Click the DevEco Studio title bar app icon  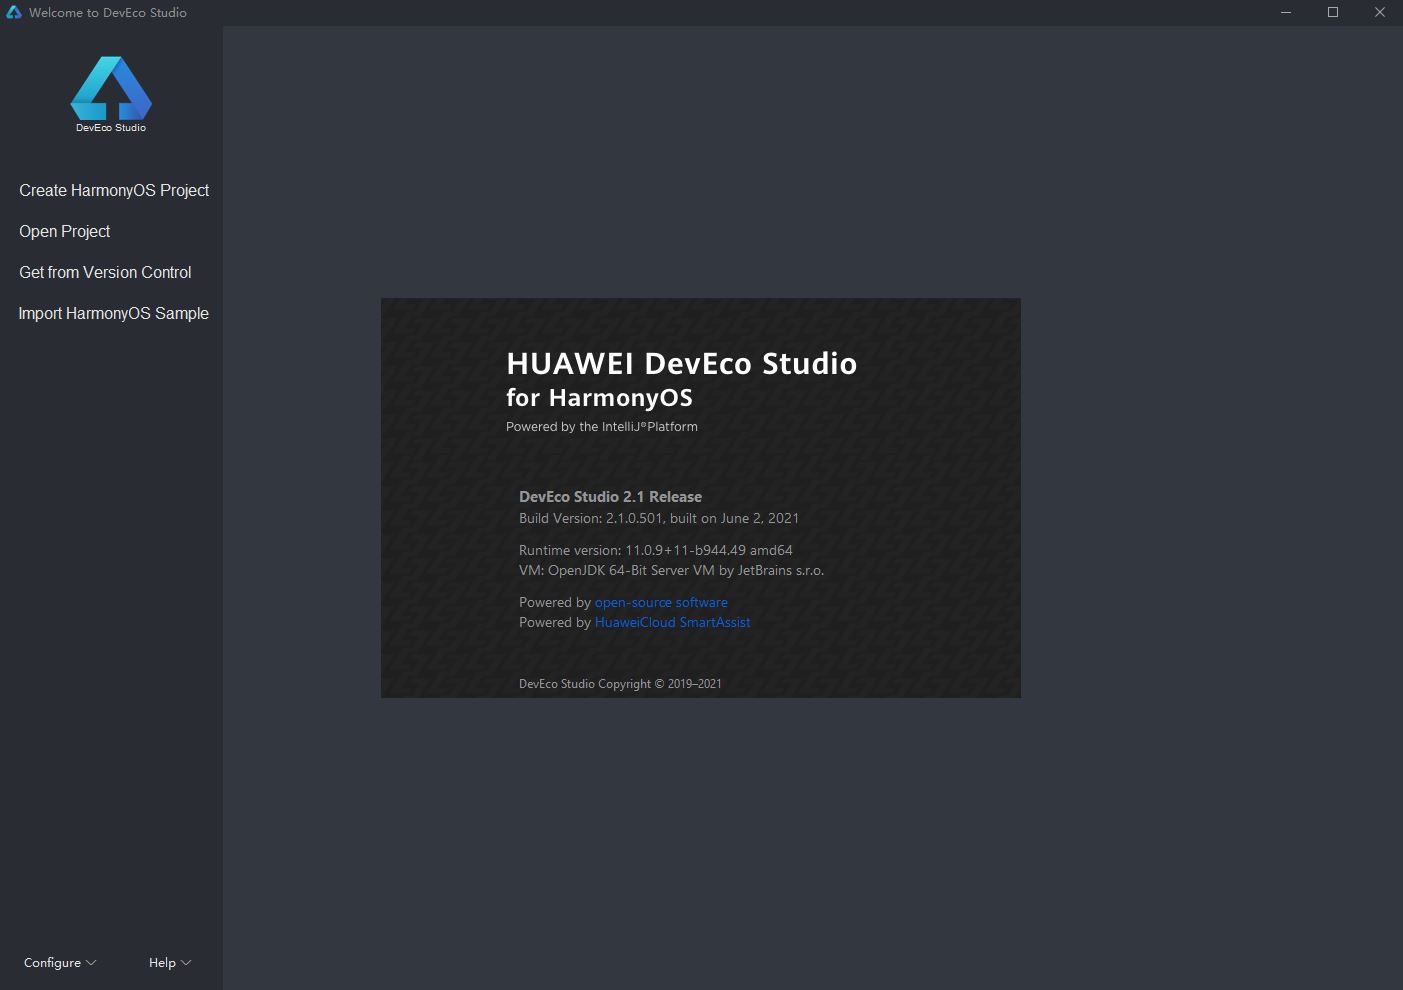coord(14,12)
